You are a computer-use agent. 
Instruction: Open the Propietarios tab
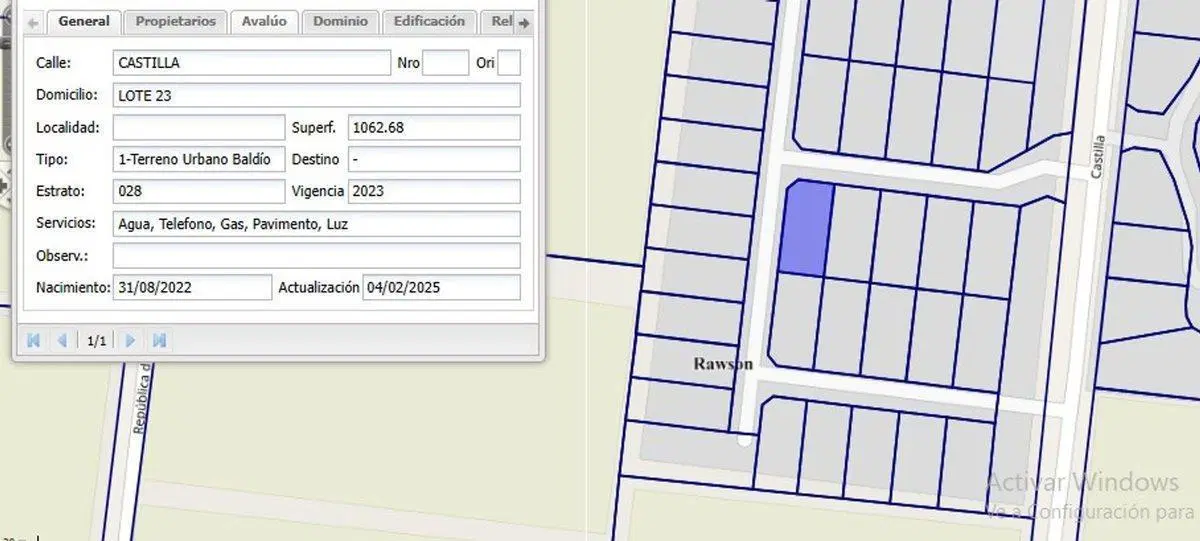tap(176, 21)
